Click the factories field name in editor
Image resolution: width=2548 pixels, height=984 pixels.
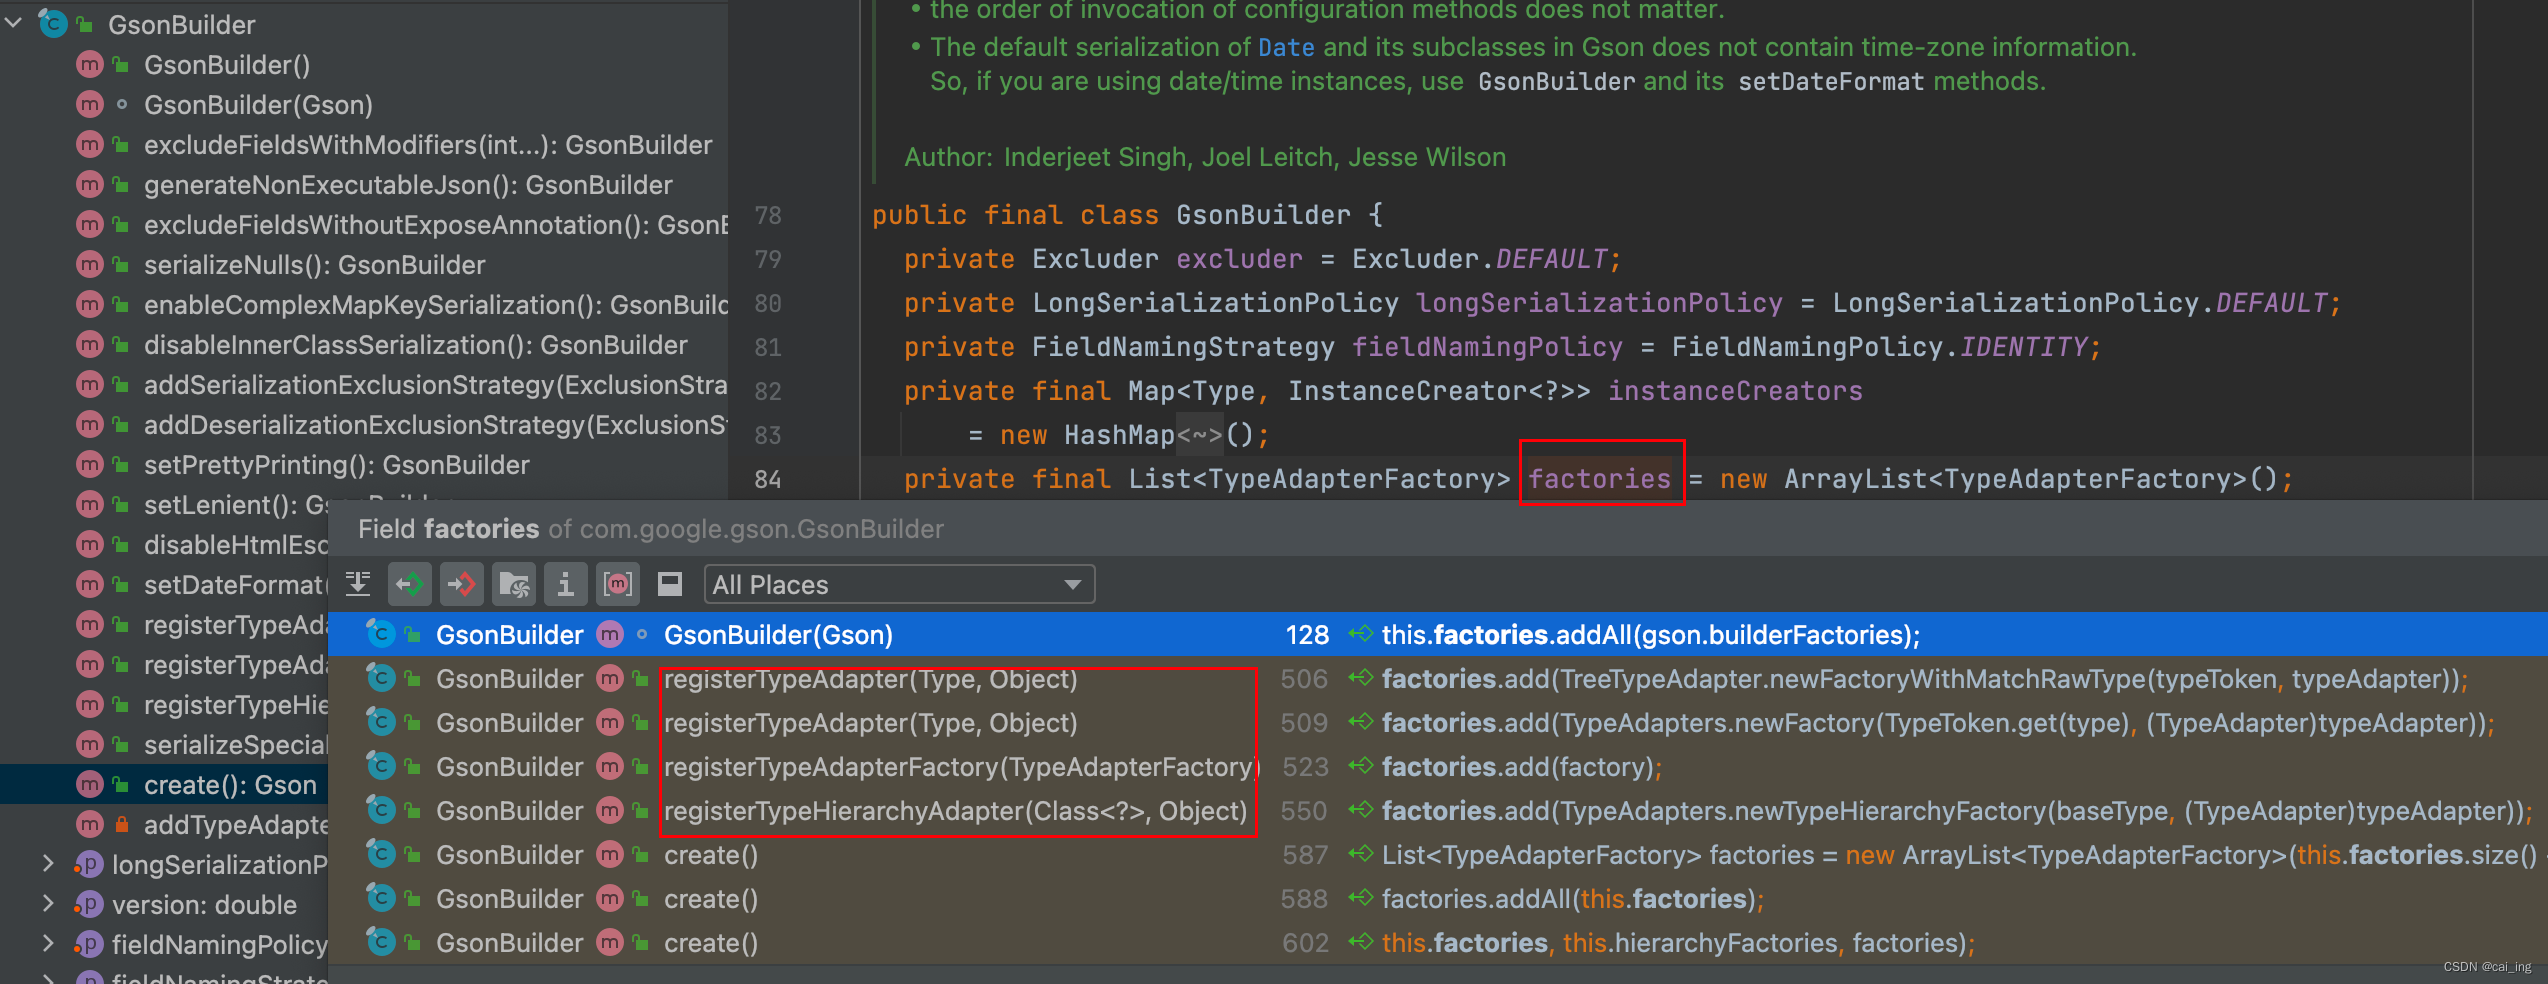pyautogui.click(x=1599, y=479)
